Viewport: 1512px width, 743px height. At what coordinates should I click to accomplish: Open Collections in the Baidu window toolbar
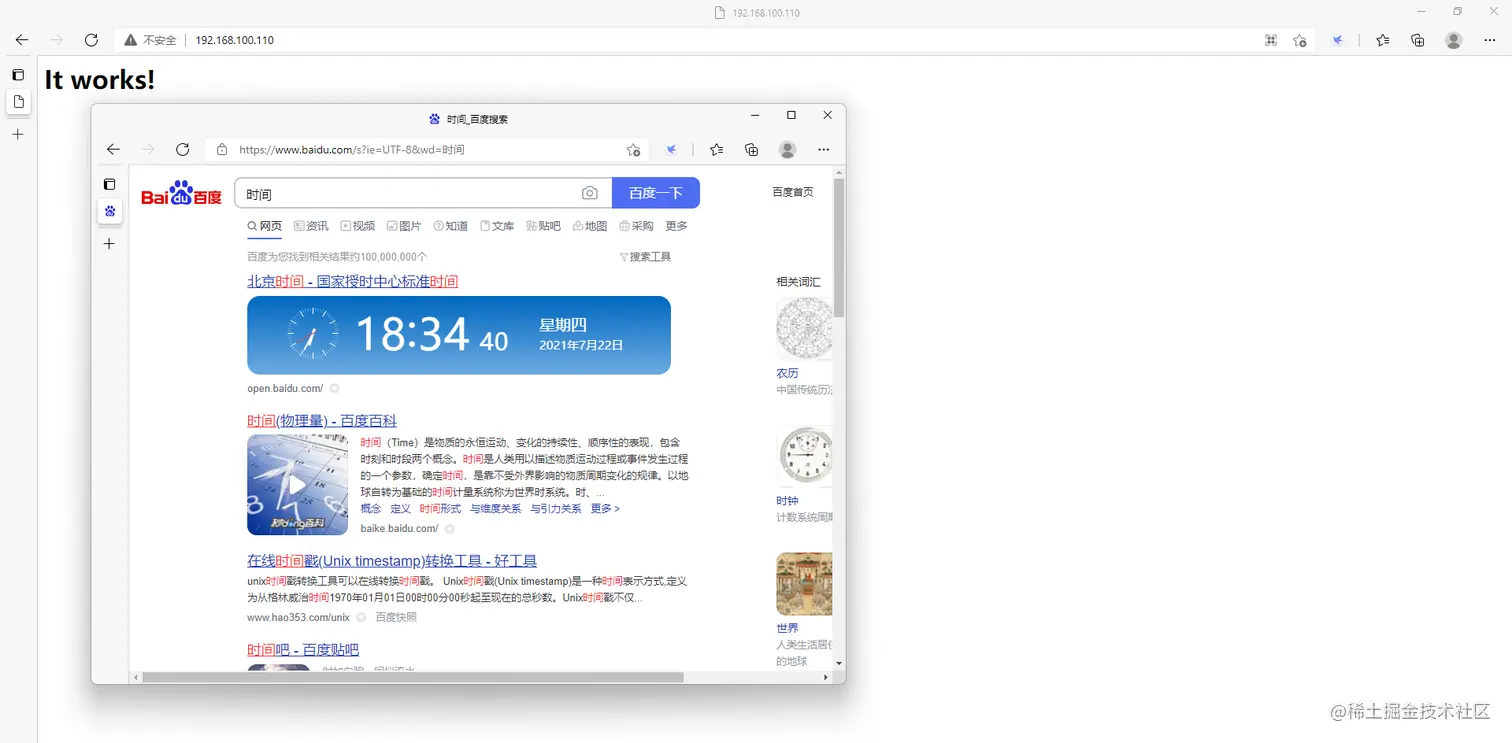click(751, 149)
